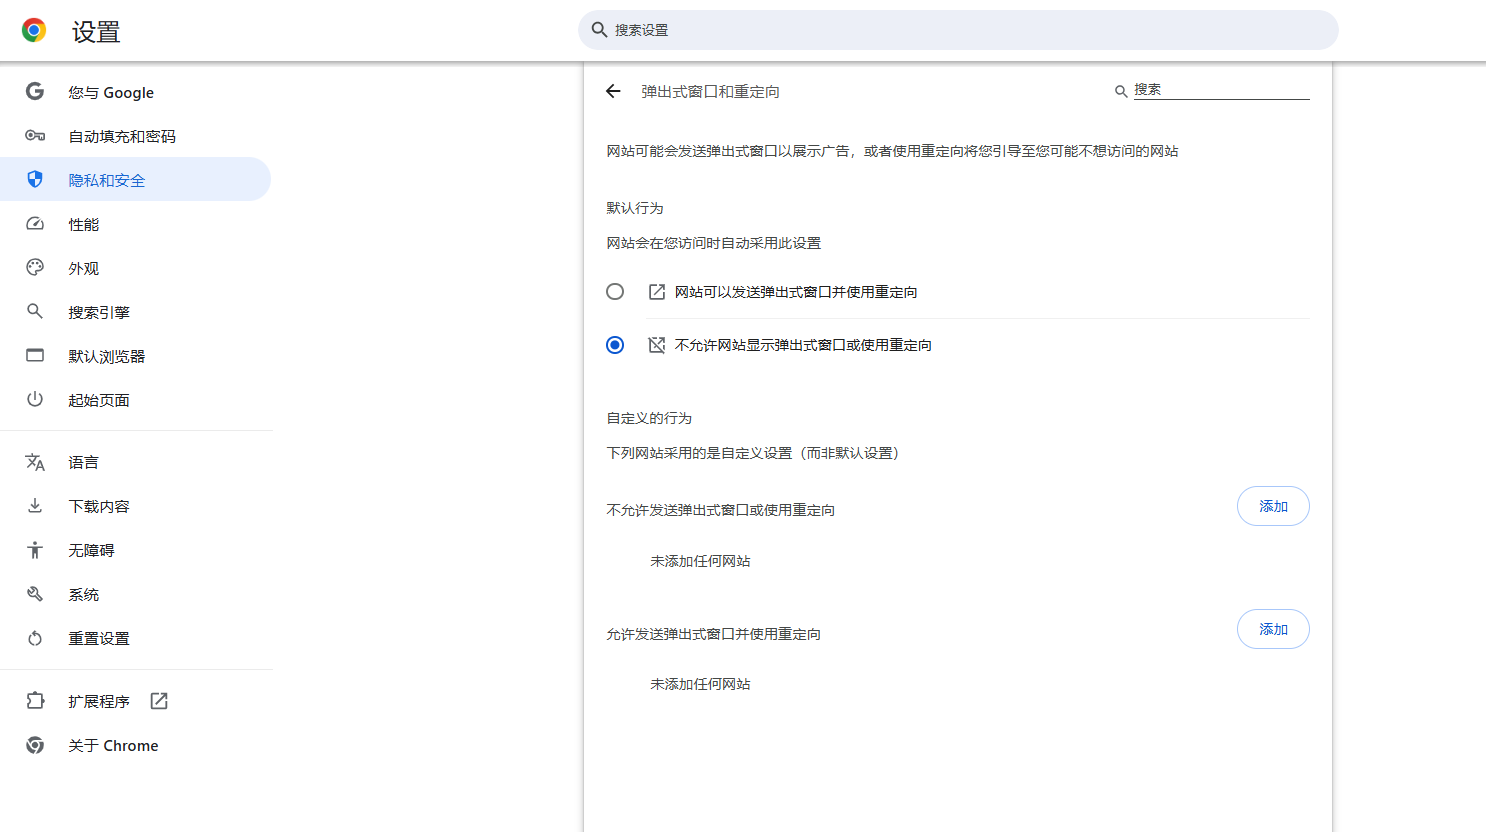Open 扩展程序 link in sidebar
This screenshot has height=832, width=1486.
135,701
